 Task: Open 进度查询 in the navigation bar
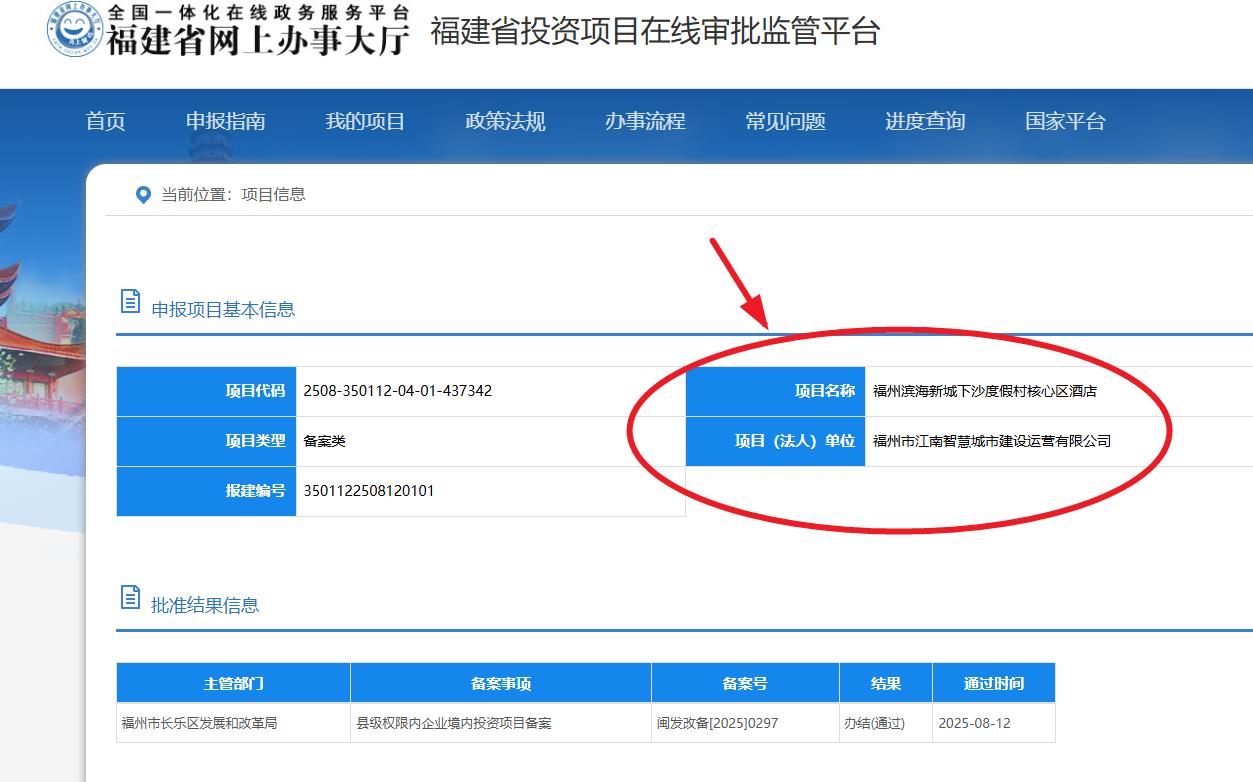pos(925,122)
